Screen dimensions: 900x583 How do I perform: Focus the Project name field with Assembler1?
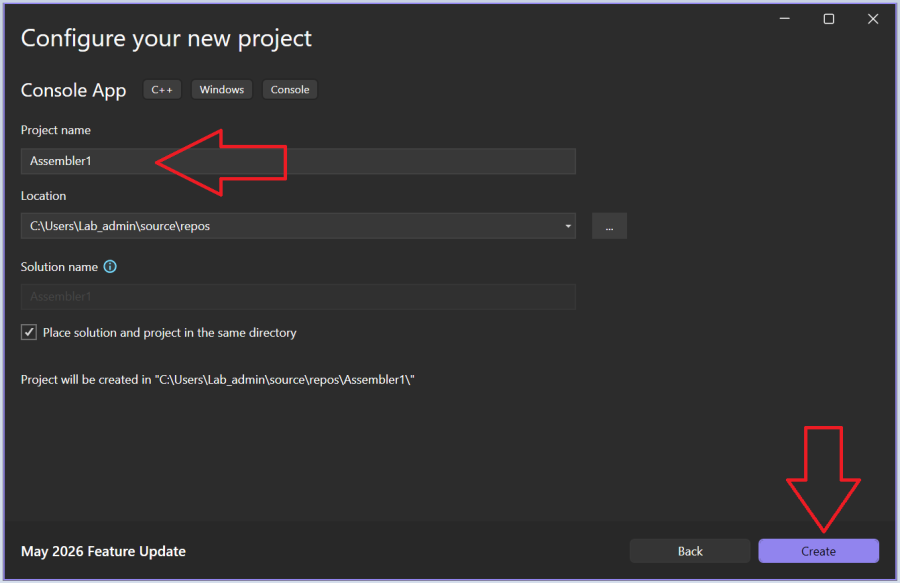pyautogui.click(x=298, y=161)
